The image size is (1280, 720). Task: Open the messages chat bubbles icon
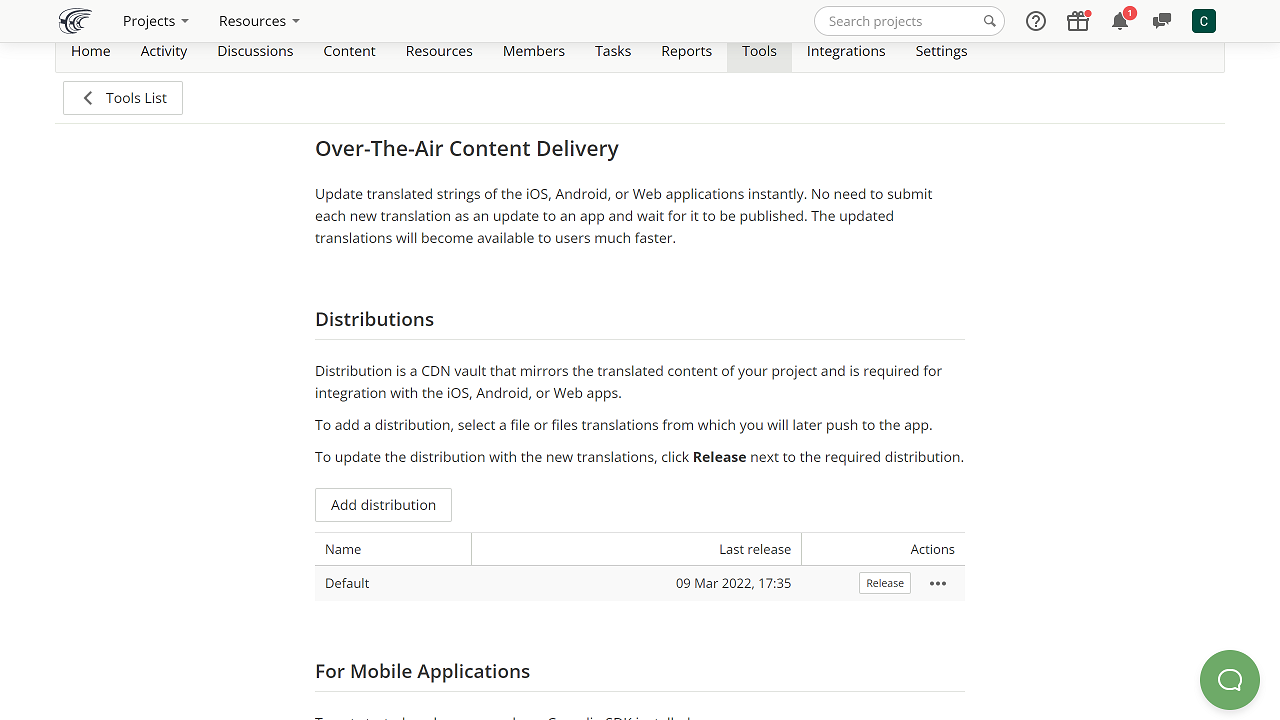coord(1162,21)
